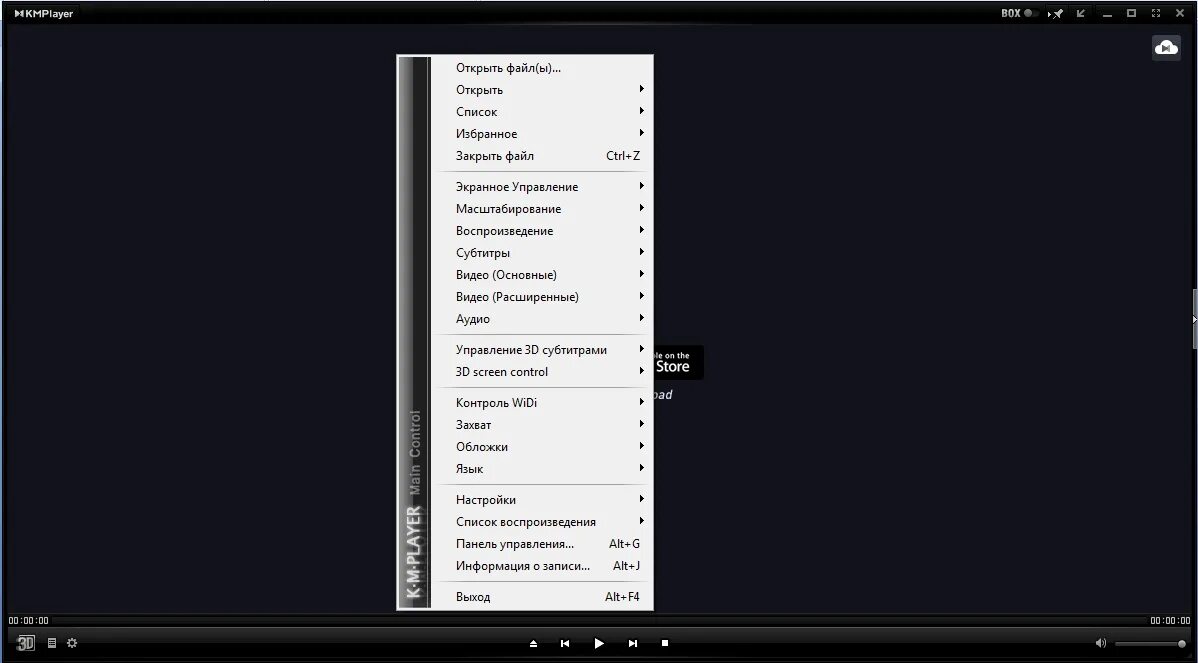Mute audio via speaker icon
This screenshot has height=663, width=1198.
point(1101,643)
